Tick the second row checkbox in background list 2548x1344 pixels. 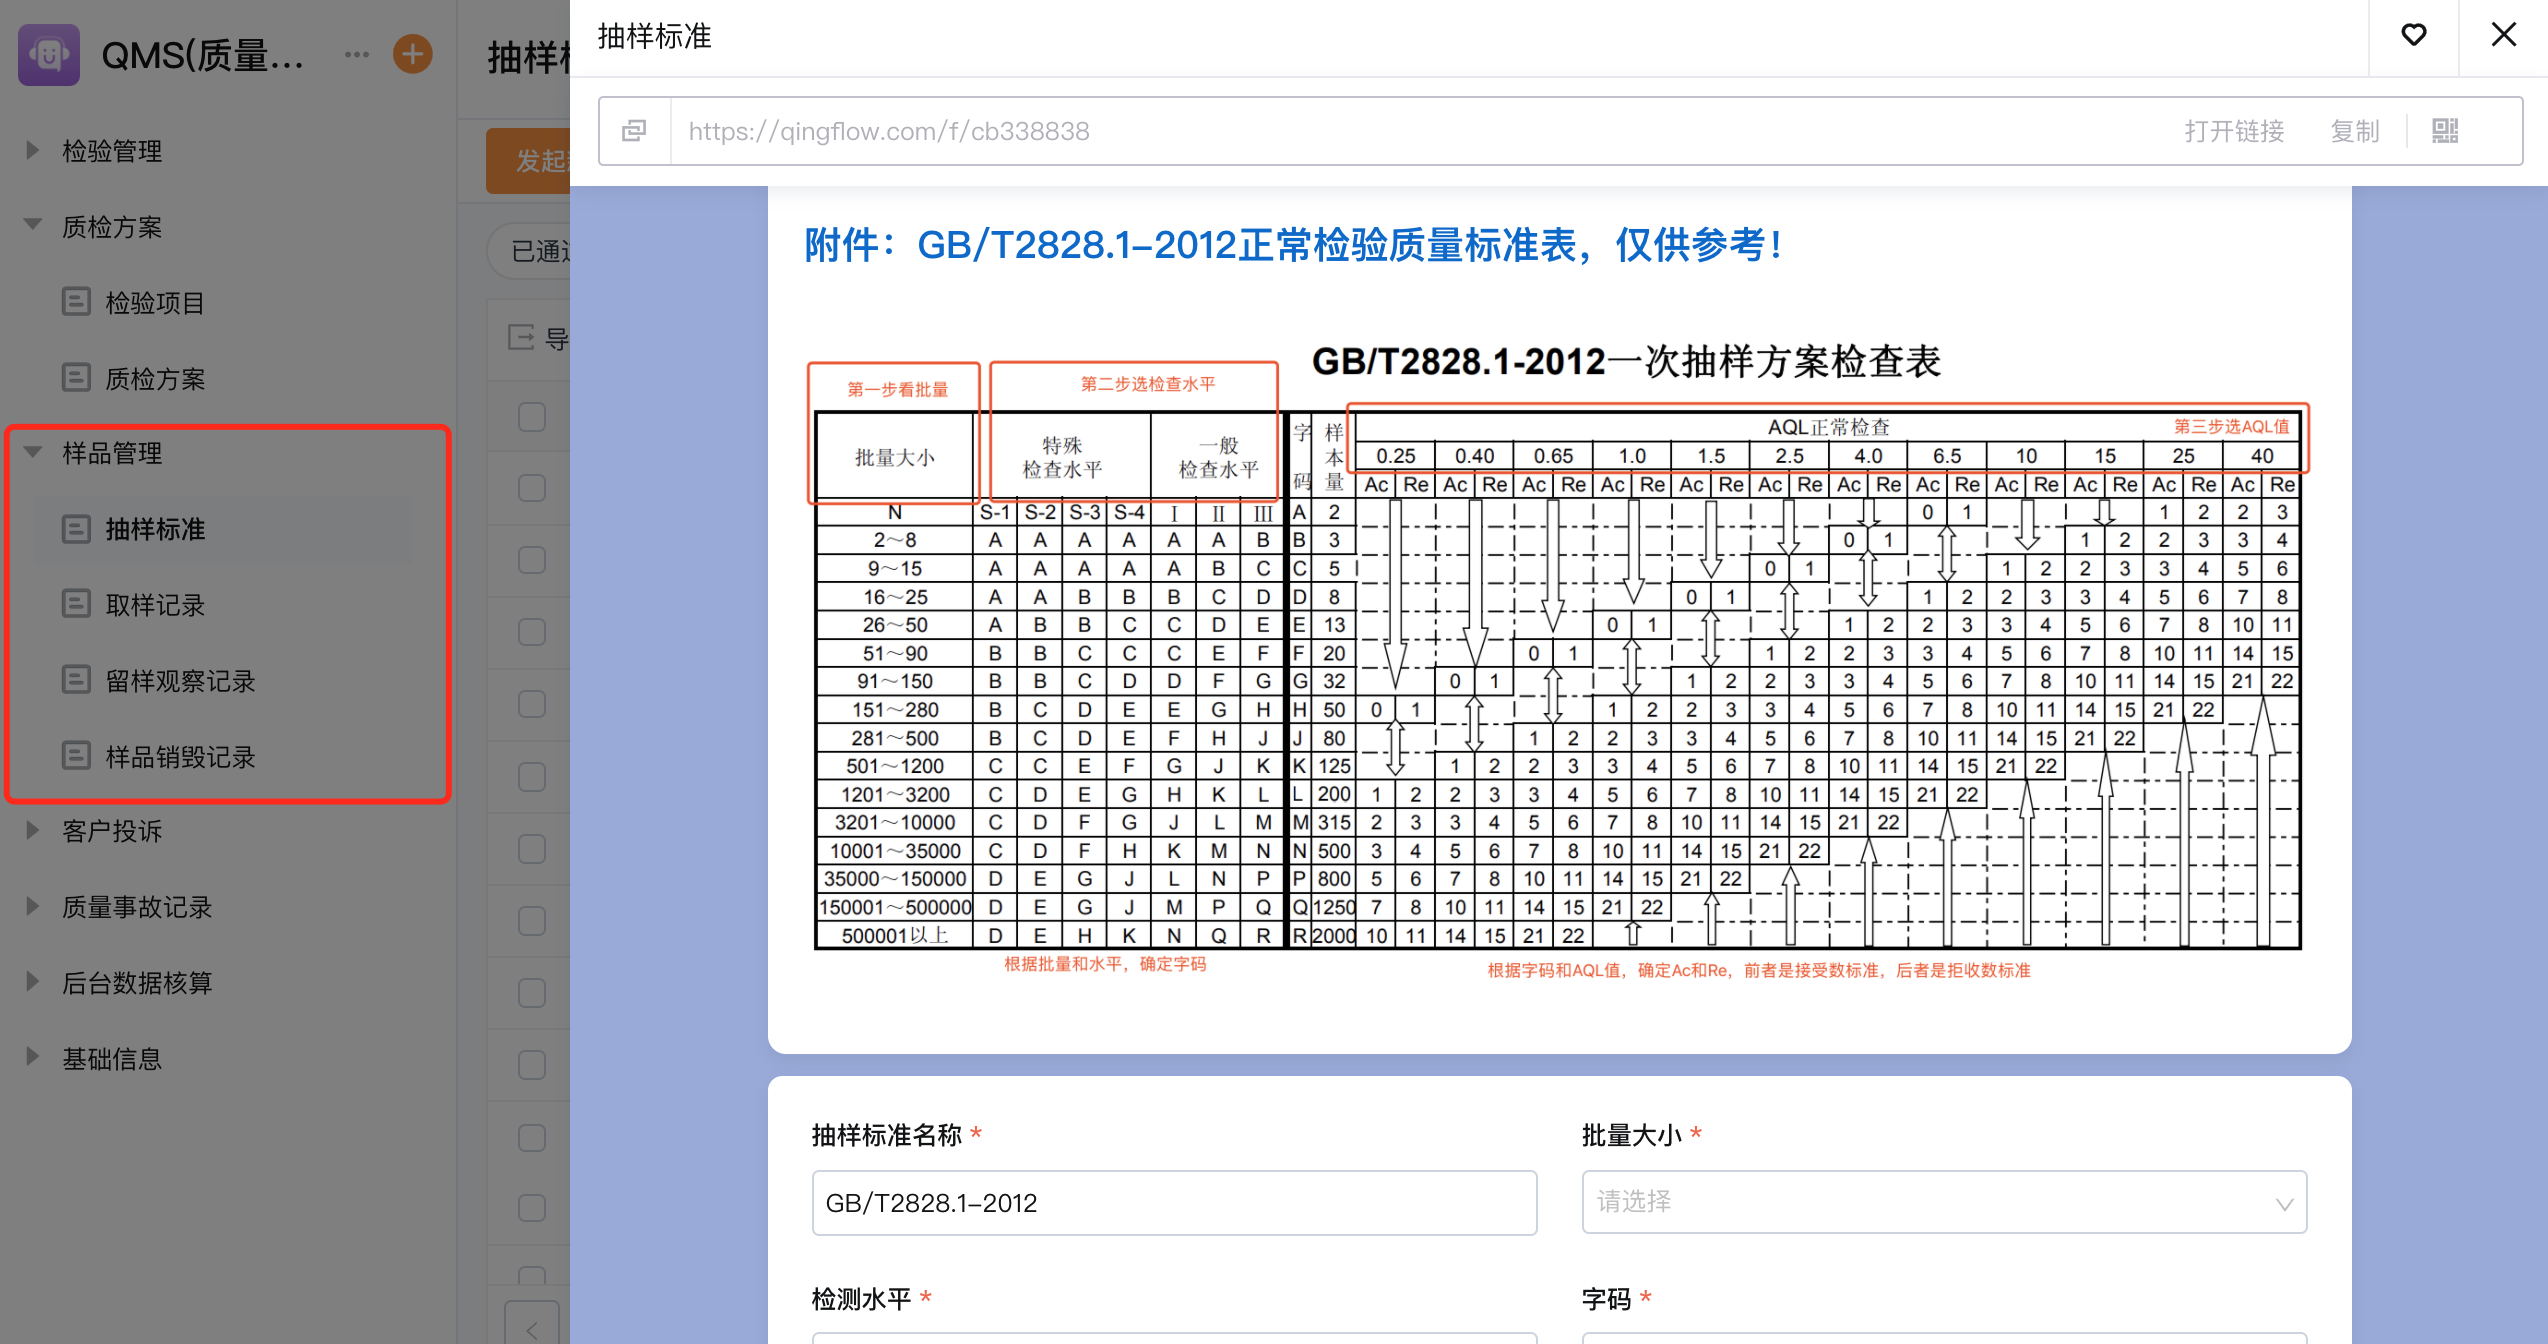pos(532,488)
